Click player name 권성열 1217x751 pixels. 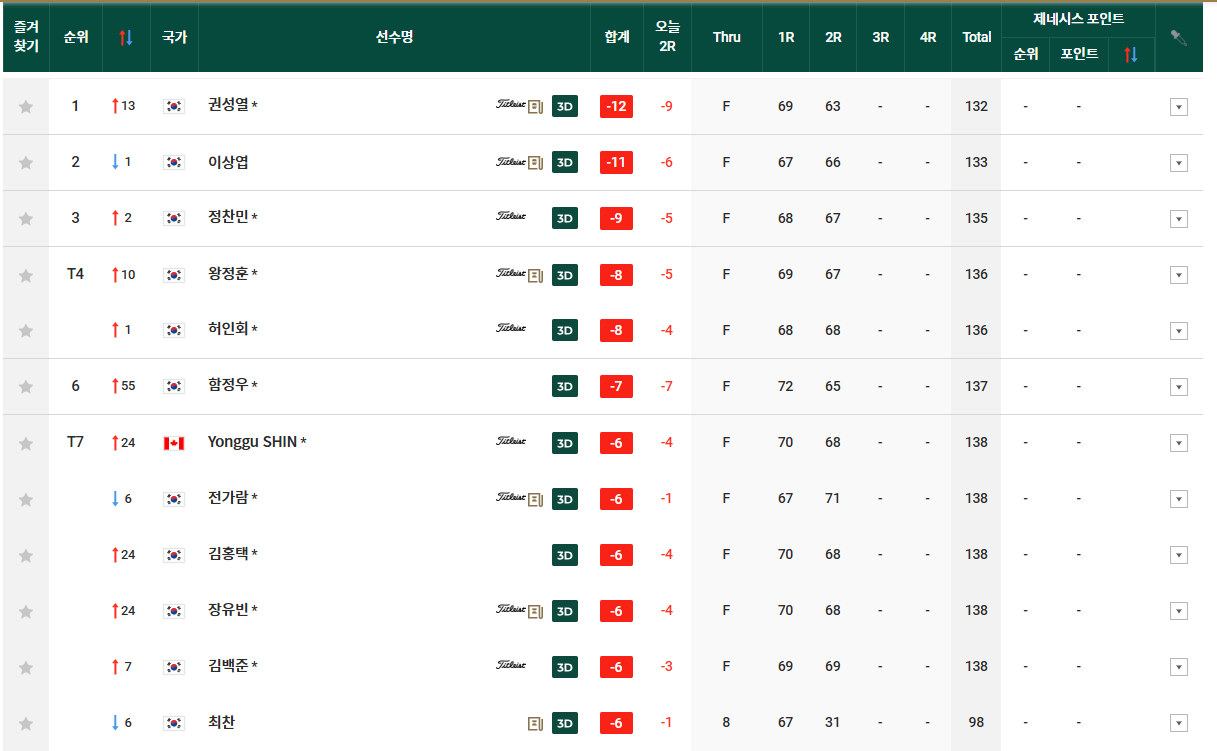pyautogui.click(x=228, y=104)
